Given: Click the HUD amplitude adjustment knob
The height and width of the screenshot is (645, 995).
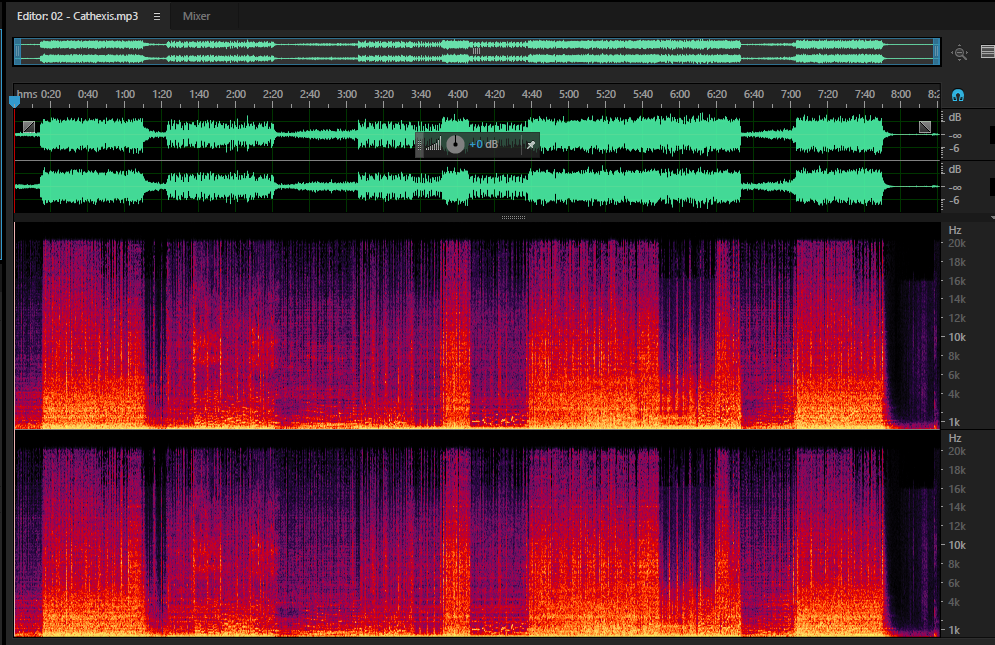Looking at the screenshot, I should click(x=455, y=145).
